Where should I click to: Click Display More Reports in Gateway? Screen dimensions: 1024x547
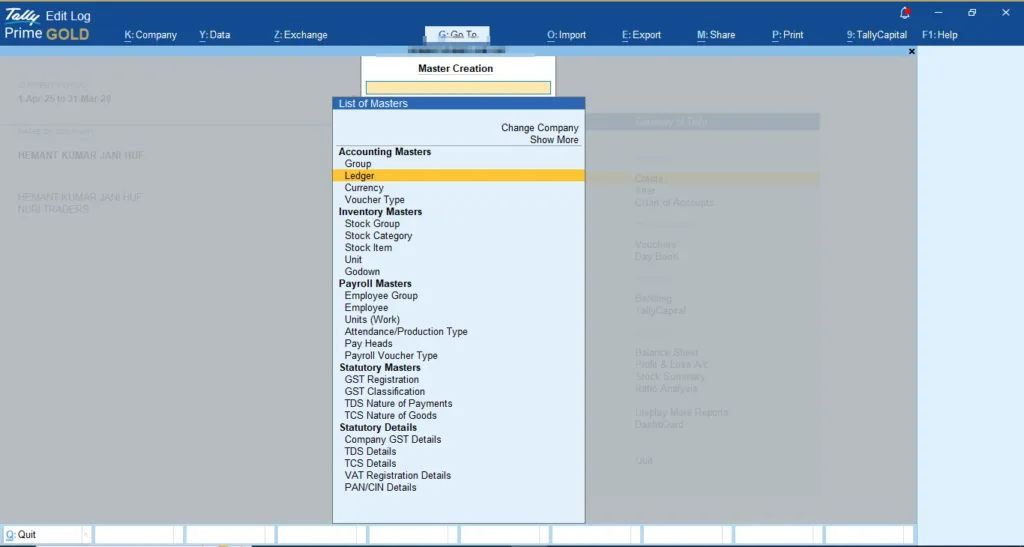(681, 413)
